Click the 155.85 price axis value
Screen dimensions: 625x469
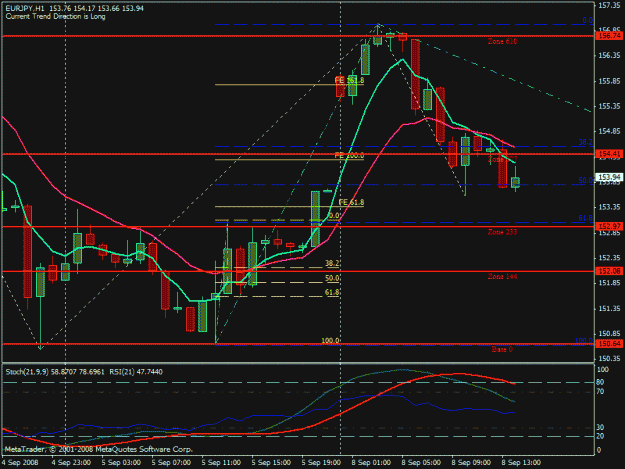point(609,81)
